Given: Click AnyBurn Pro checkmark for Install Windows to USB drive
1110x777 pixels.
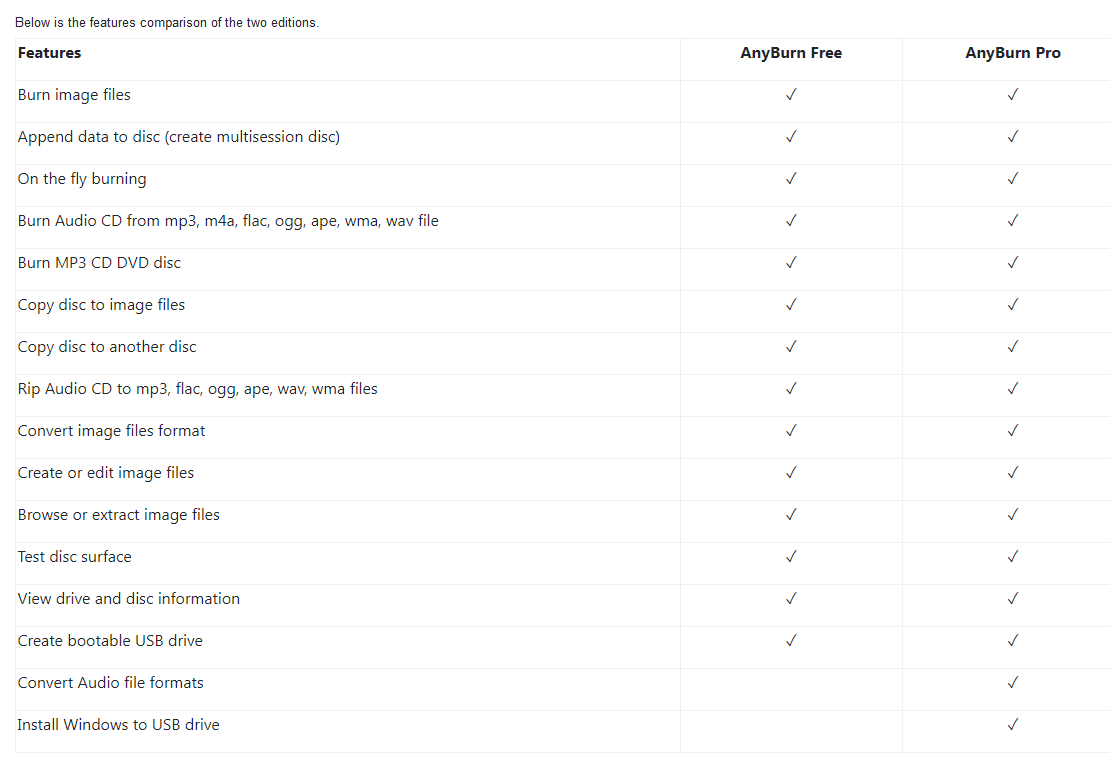Looking at the screenshot, I should (x=1013, y=725).
